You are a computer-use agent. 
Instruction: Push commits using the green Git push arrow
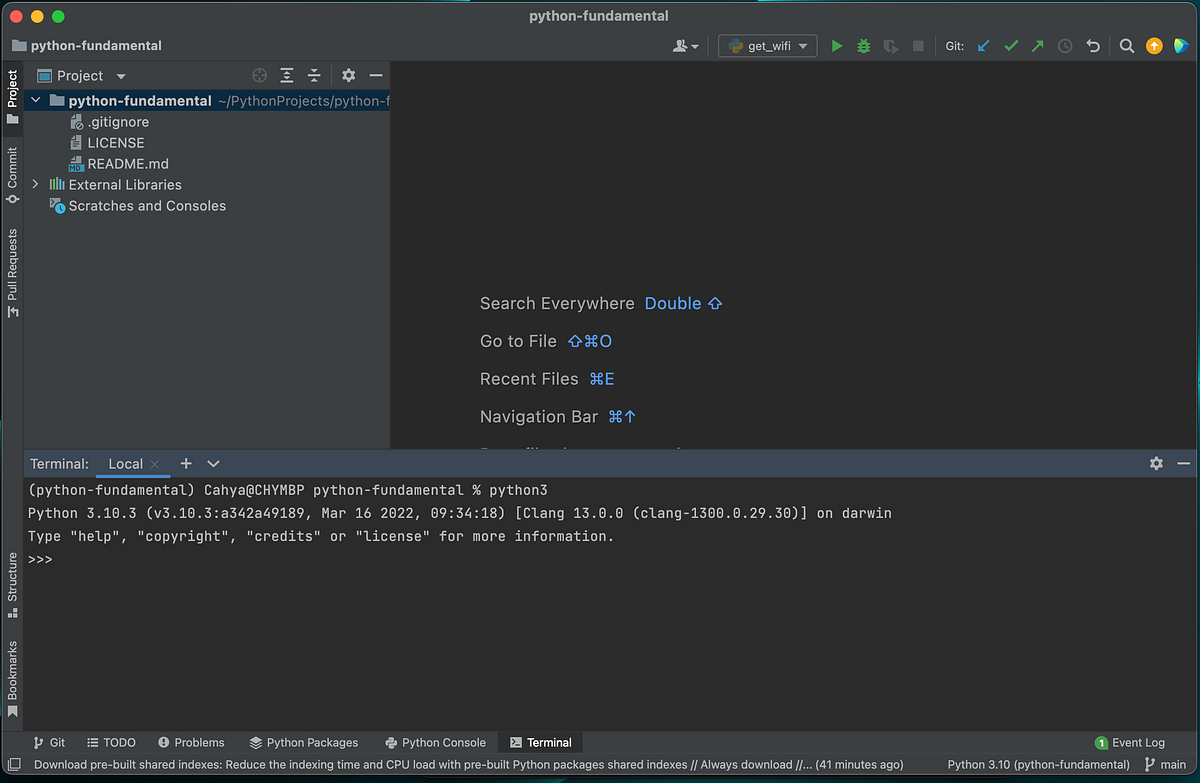click(x=1037, y=45)
